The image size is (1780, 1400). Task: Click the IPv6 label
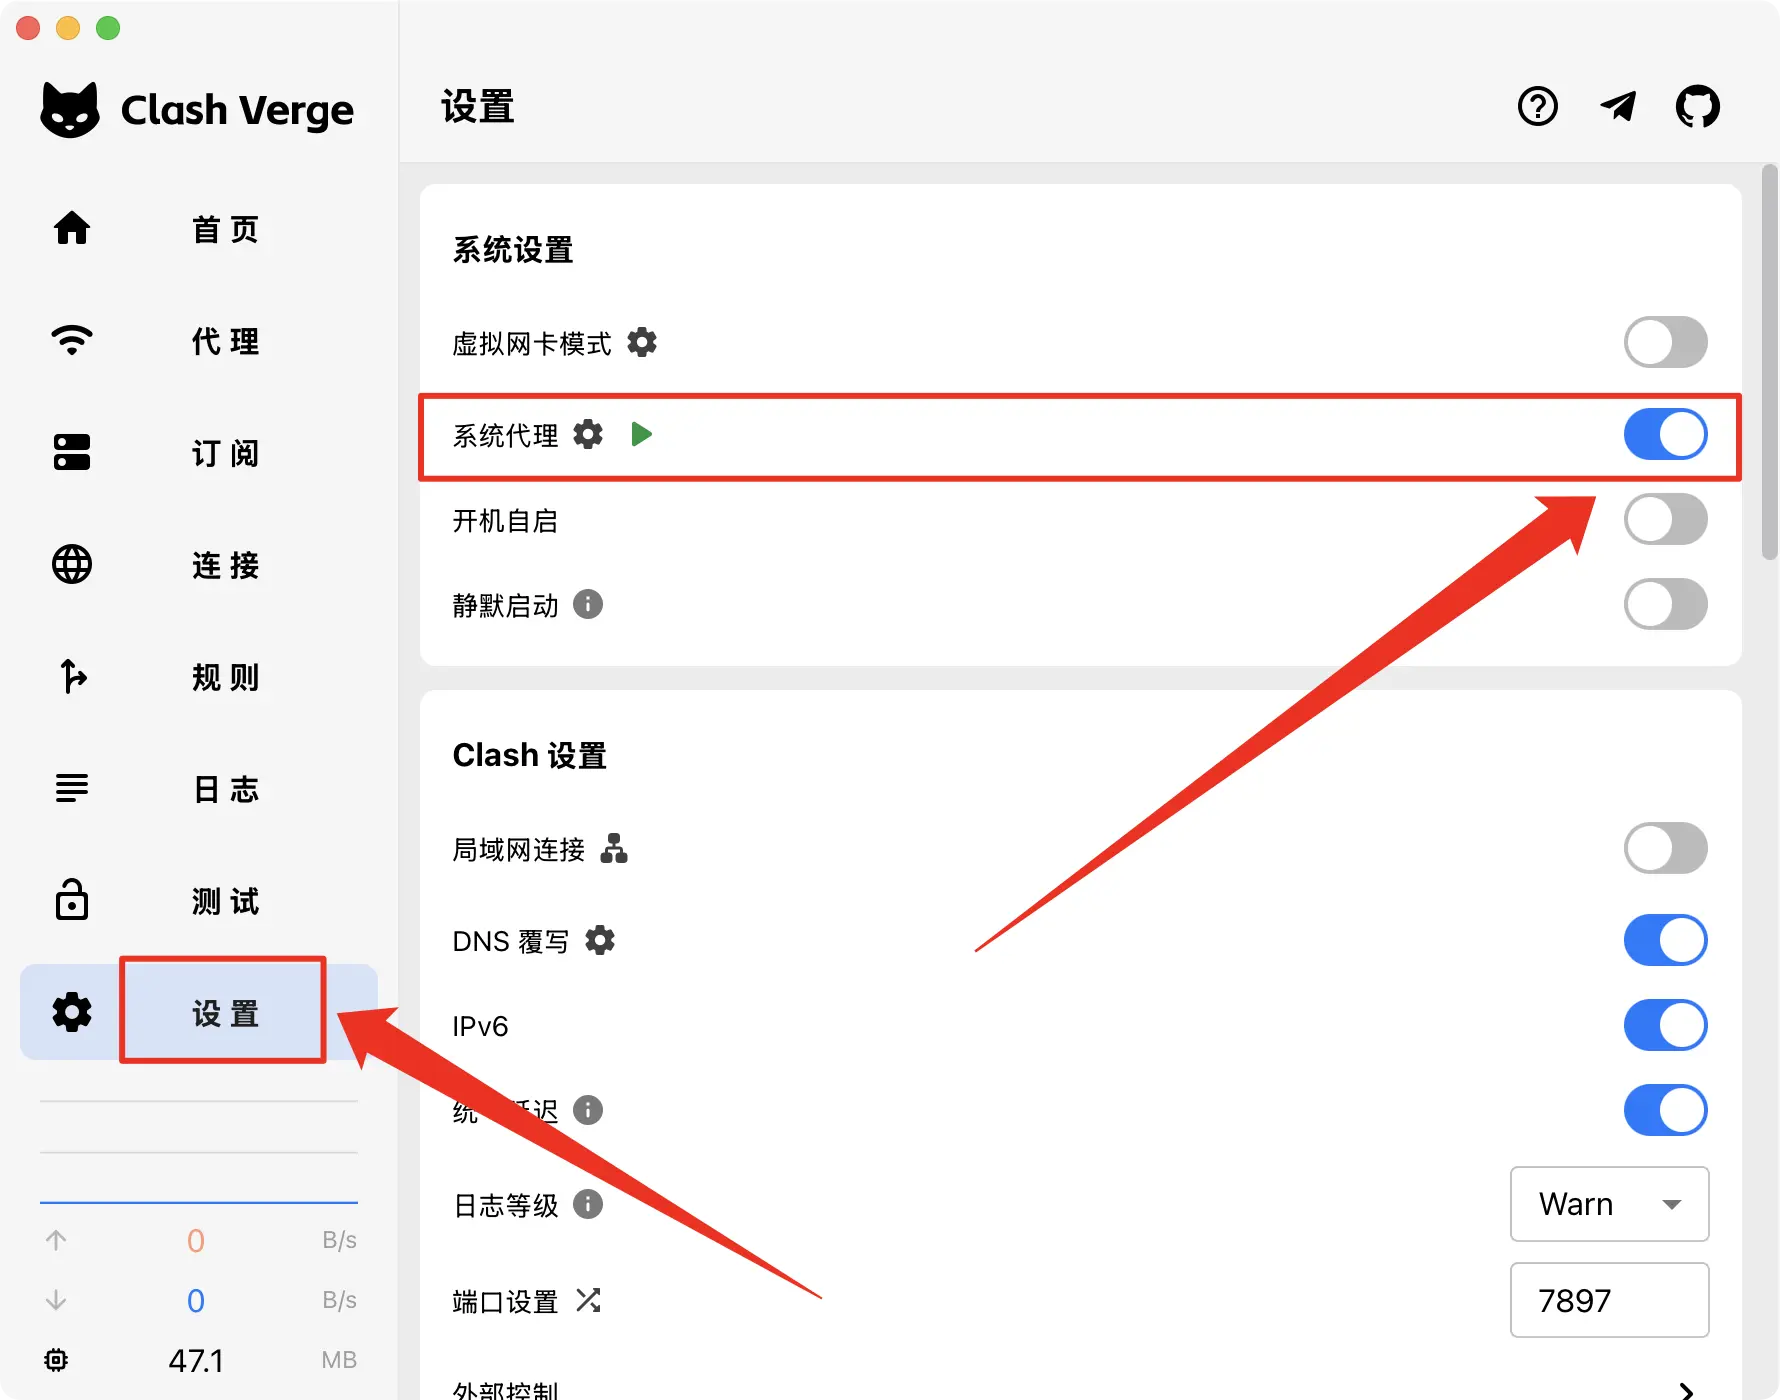[480, 1026]
